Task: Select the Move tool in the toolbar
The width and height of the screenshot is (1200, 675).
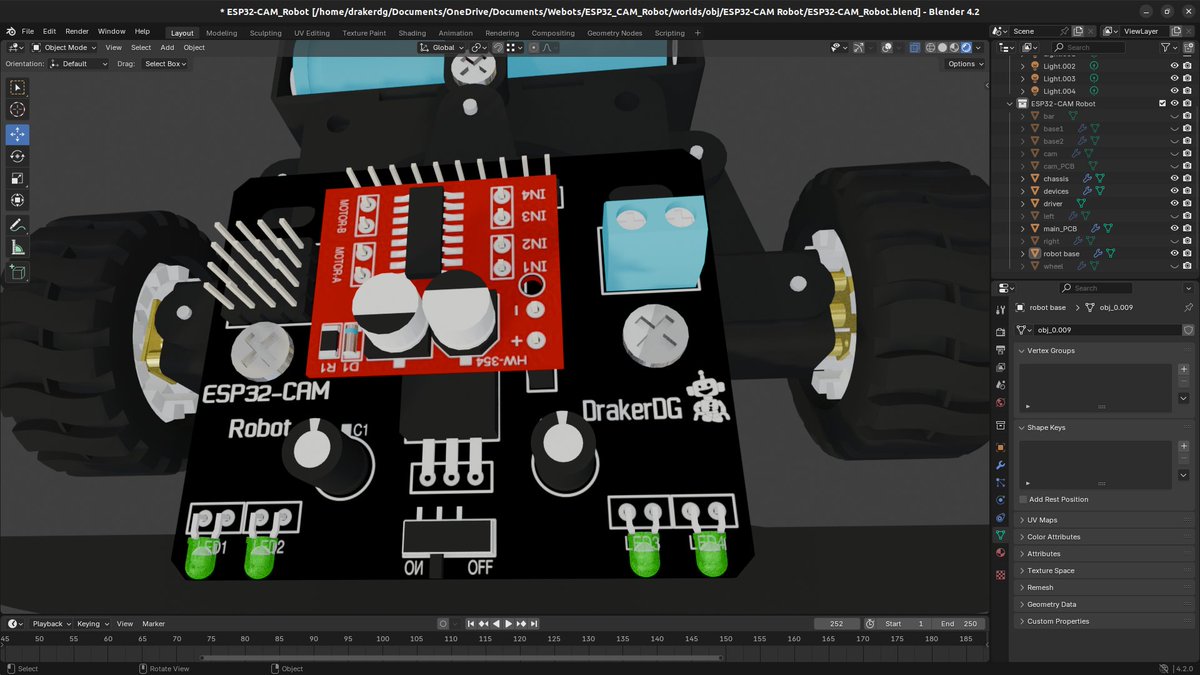Action: (17, 133)
